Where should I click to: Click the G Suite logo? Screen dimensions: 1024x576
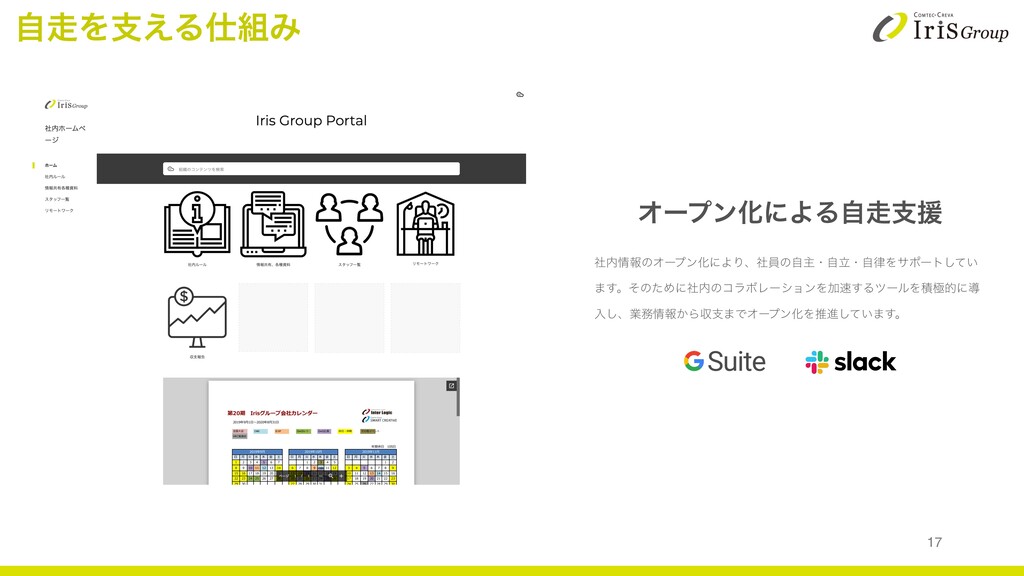(724, 361)
